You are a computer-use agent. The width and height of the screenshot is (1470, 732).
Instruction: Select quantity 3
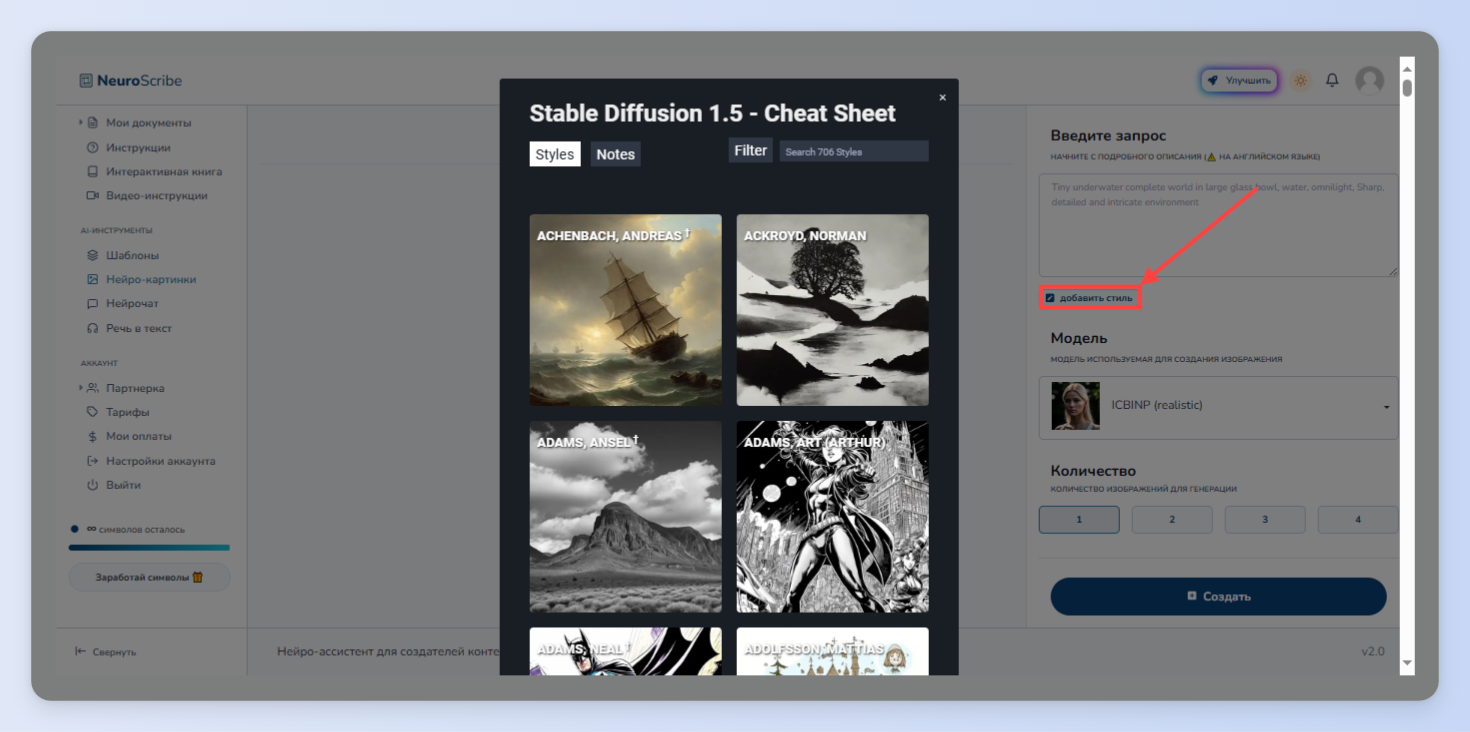(x=1265, y=520)
